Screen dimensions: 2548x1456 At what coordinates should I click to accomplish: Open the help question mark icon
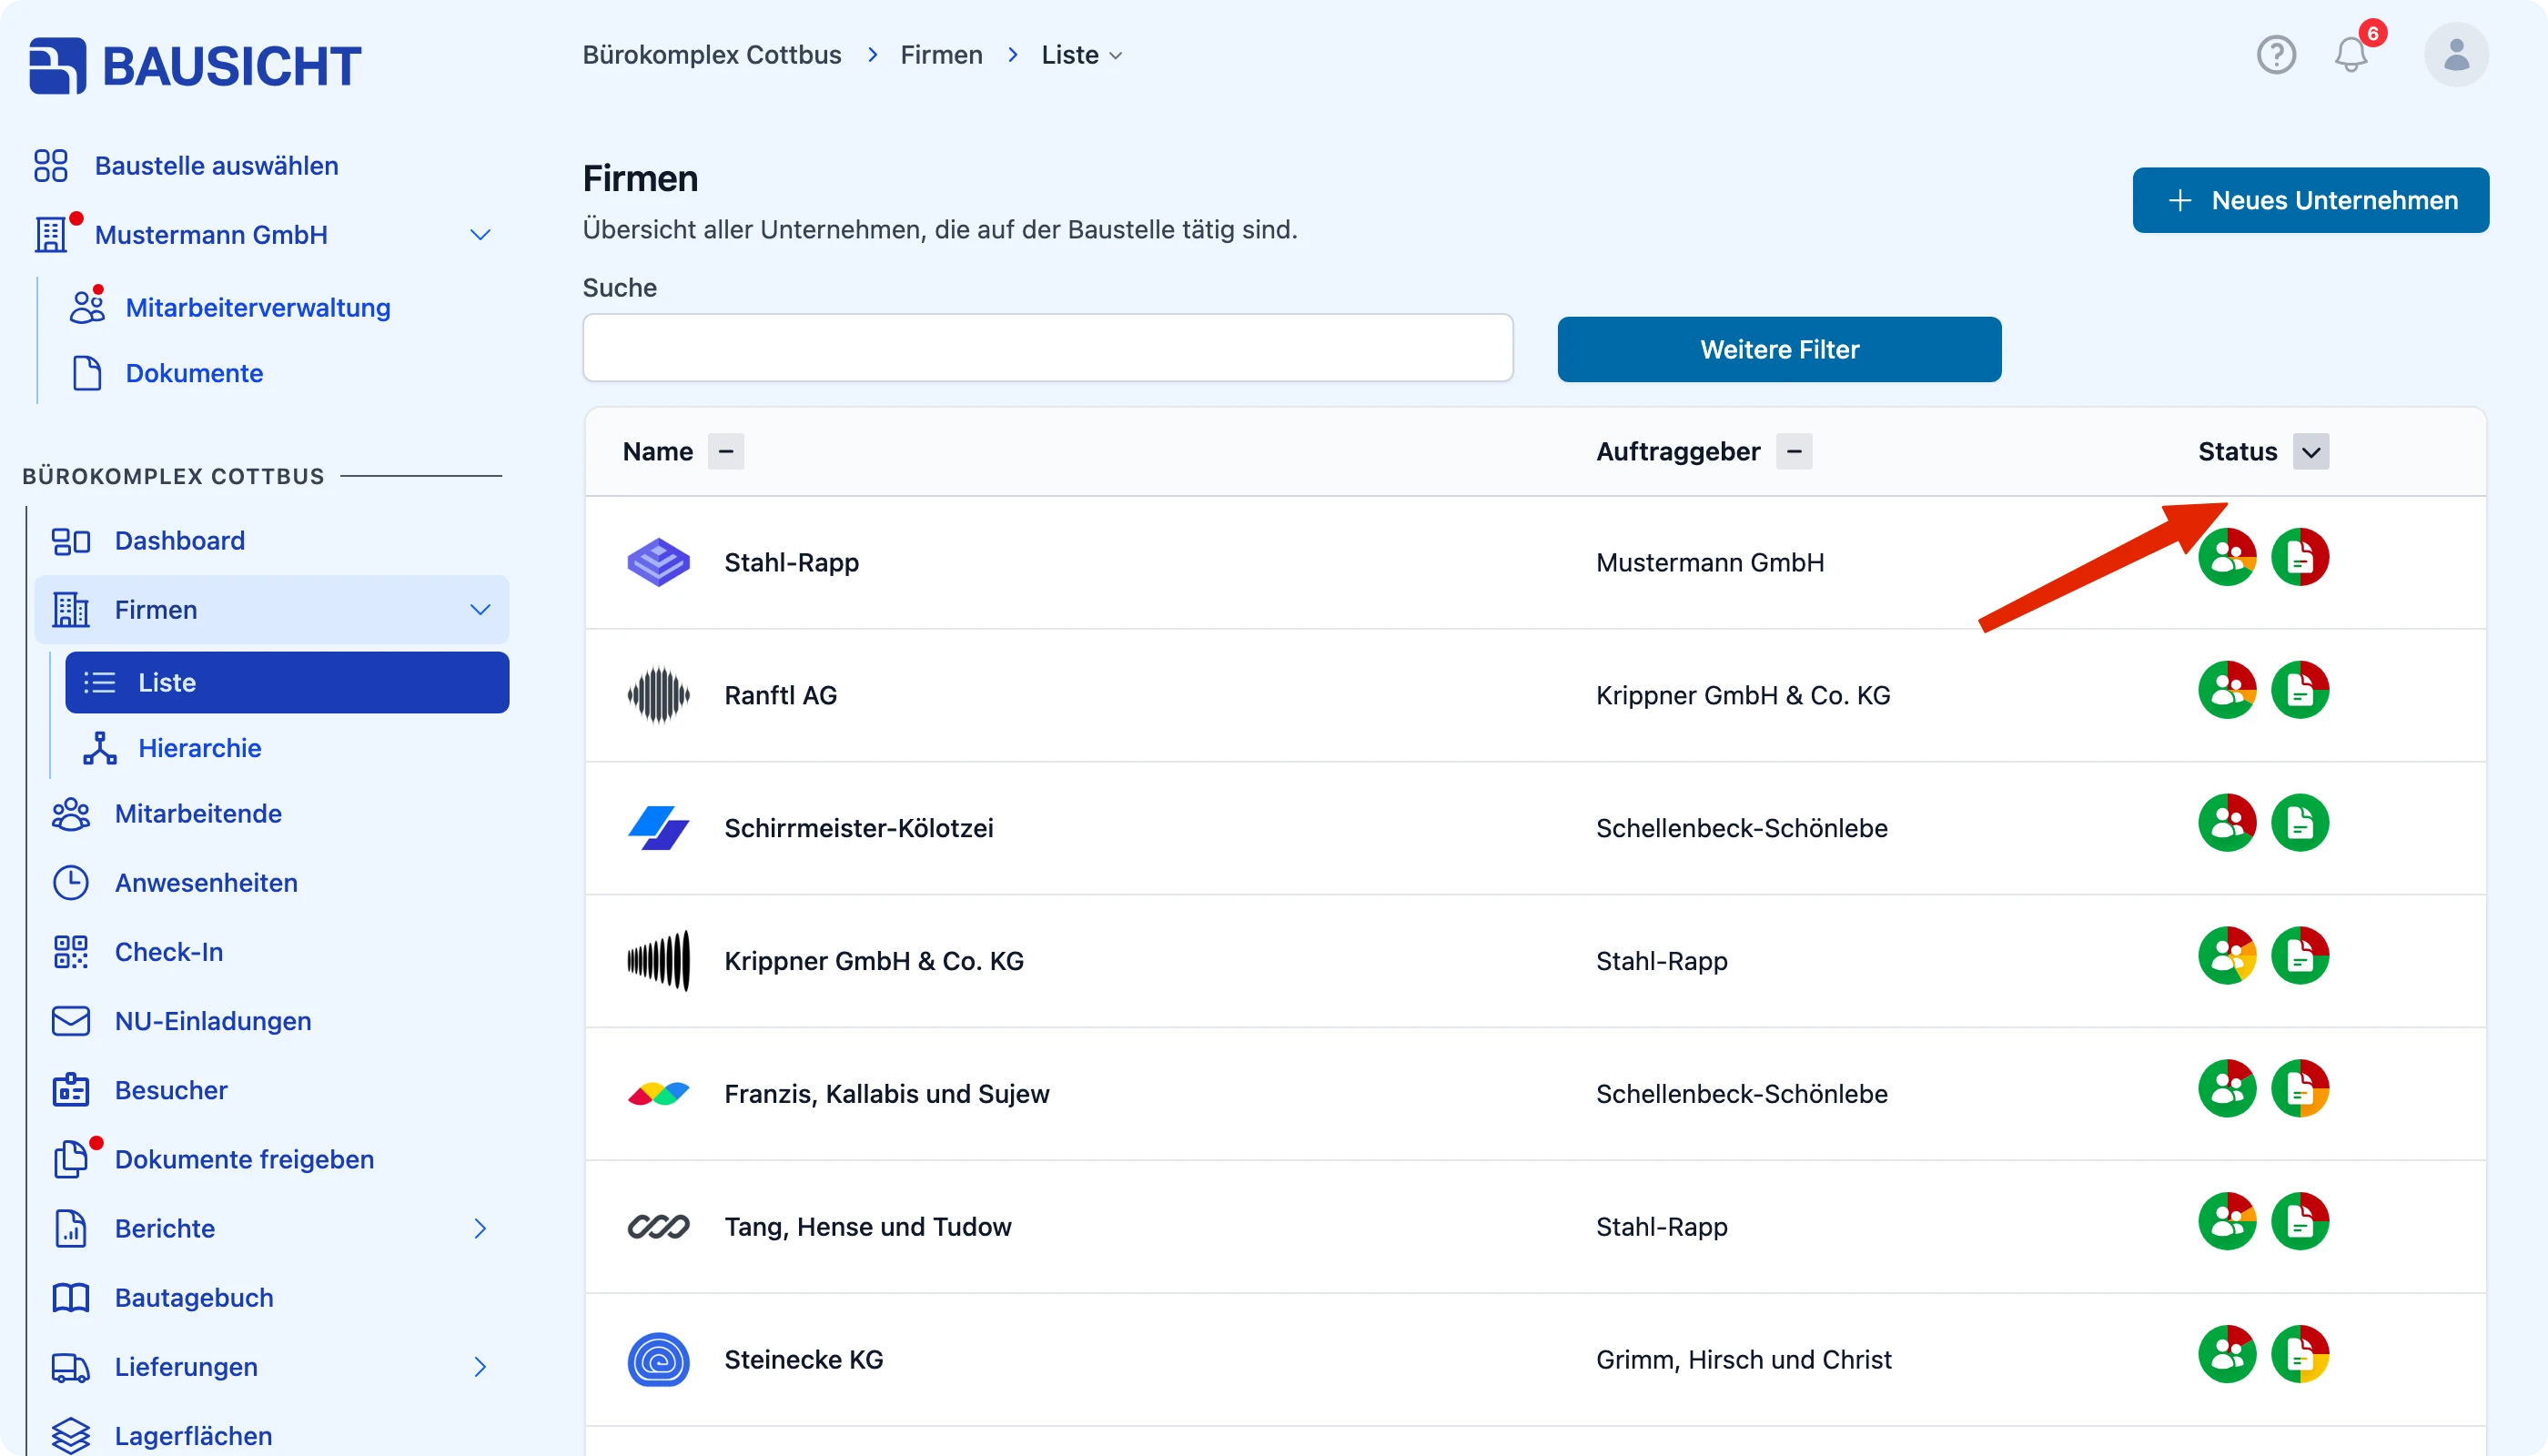2276,54
